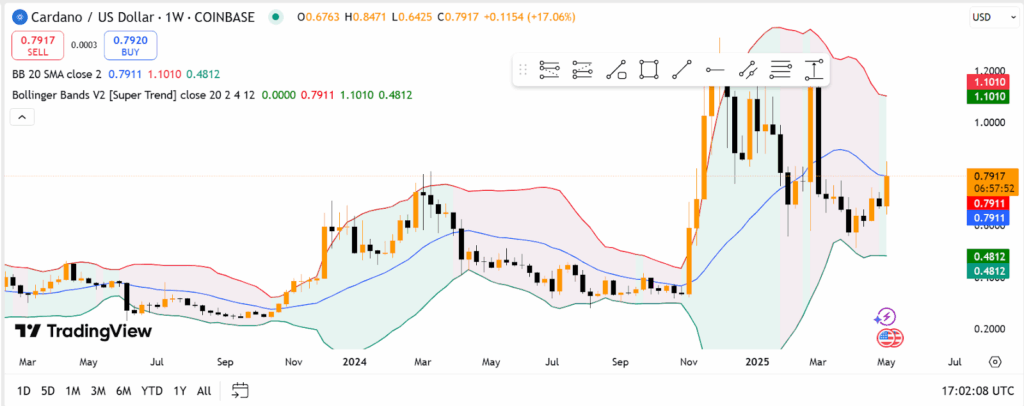Screen dimensions: 1024x406
Task: Click the red 0.7911 price label
Action: [x=987, y=204]
